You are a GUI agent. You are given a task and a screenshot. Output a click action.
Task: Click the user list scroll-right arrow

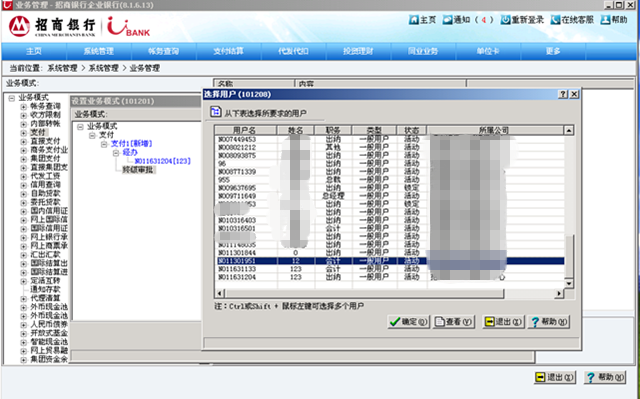point(559,293)
